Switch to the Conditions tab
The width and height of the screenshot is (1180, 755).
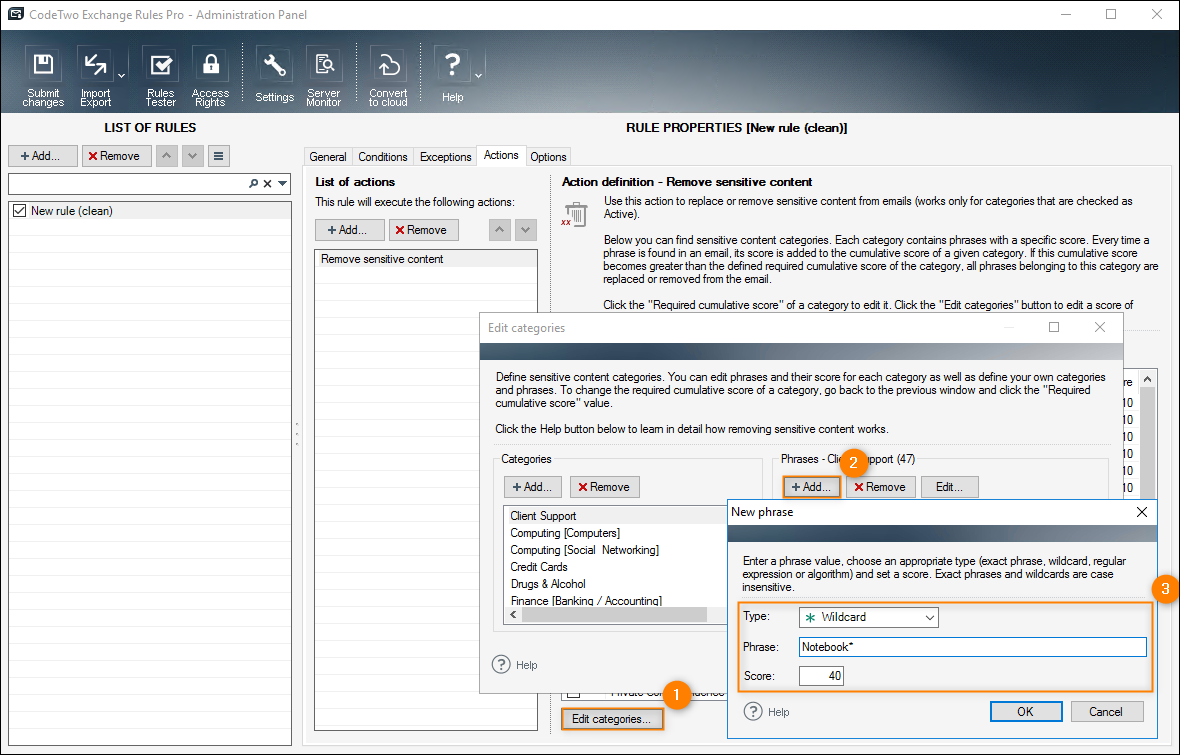tap(382, 157)
